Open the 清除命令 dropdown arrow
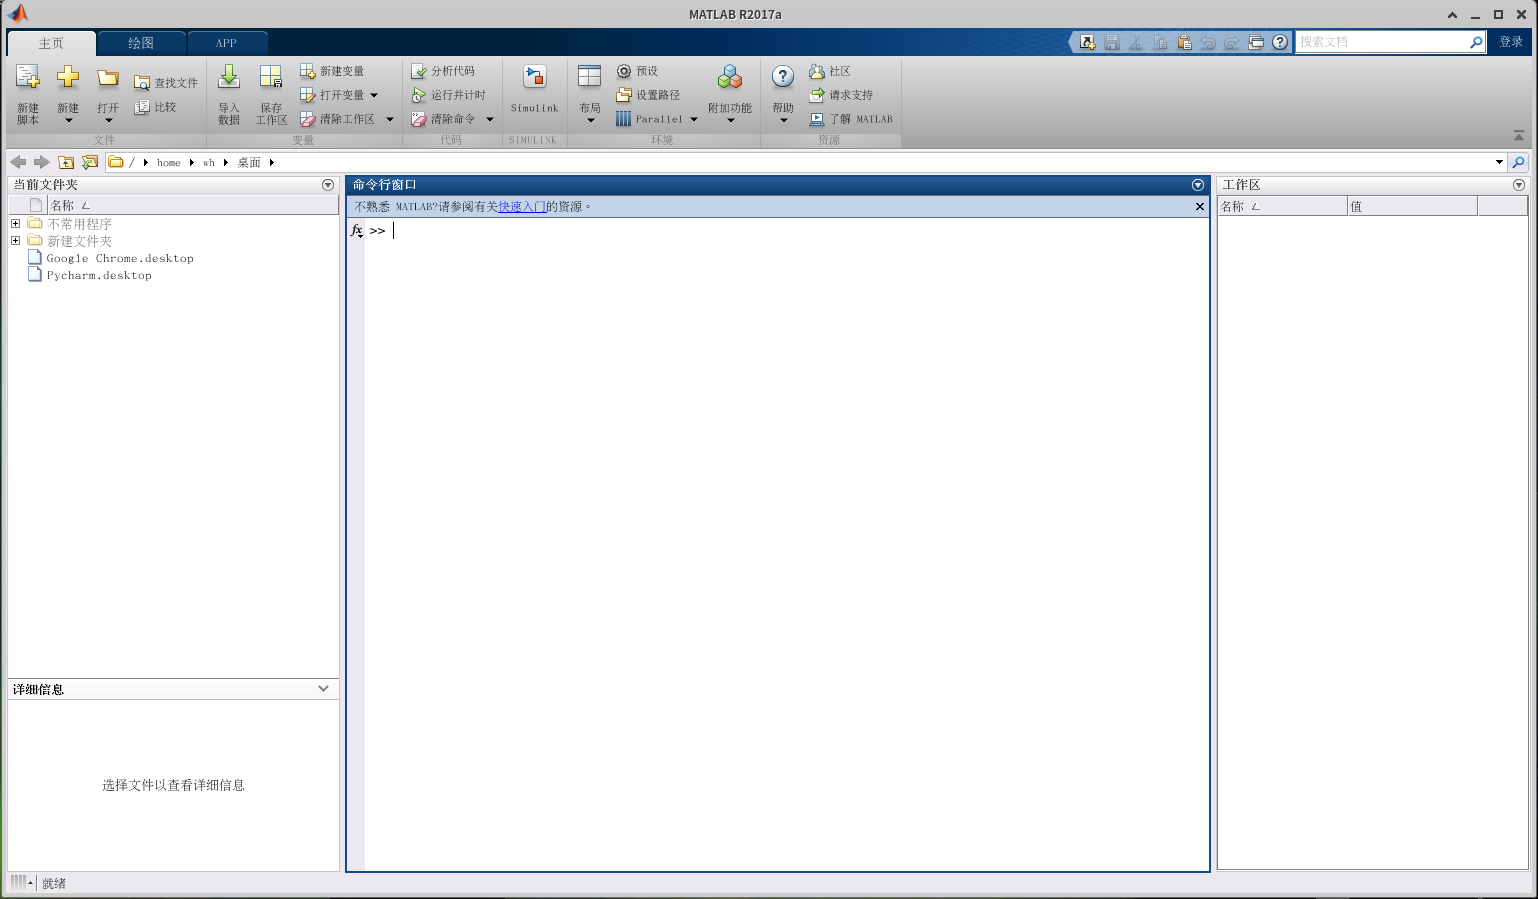Viewport: 1538px width, 899px height. pos(490,119)
